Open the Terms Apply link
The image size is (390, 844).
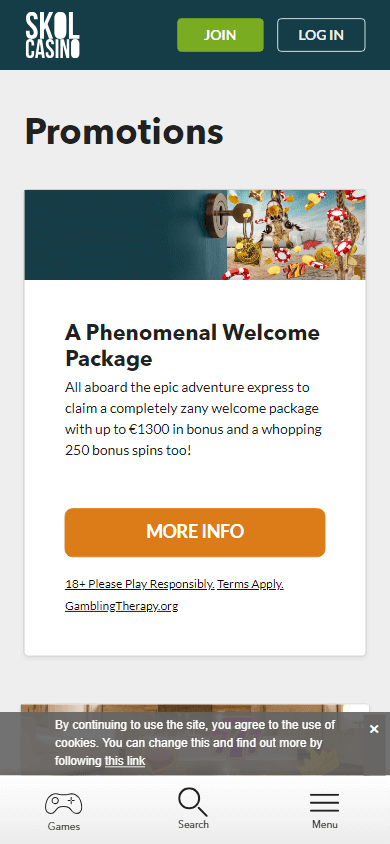click(x=250, y=584)
